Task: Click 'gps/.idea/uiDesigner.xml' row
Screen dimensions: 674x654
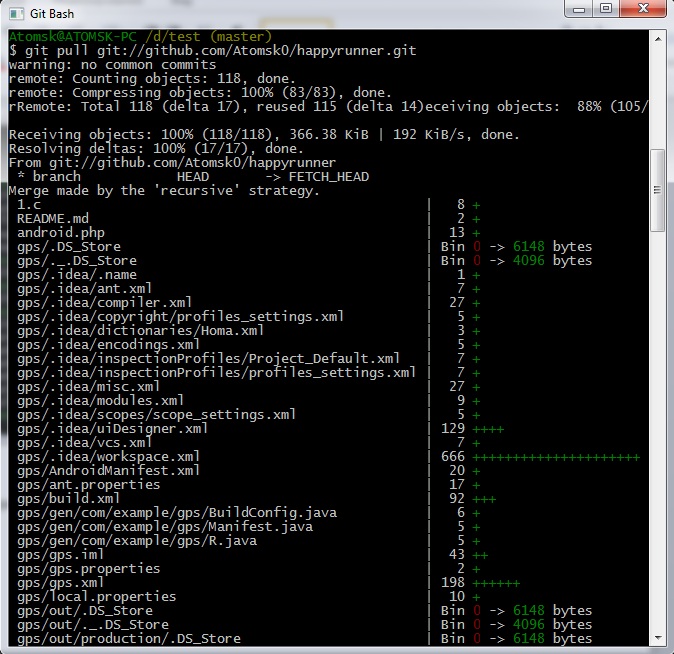Action: (x=260, y=429)
